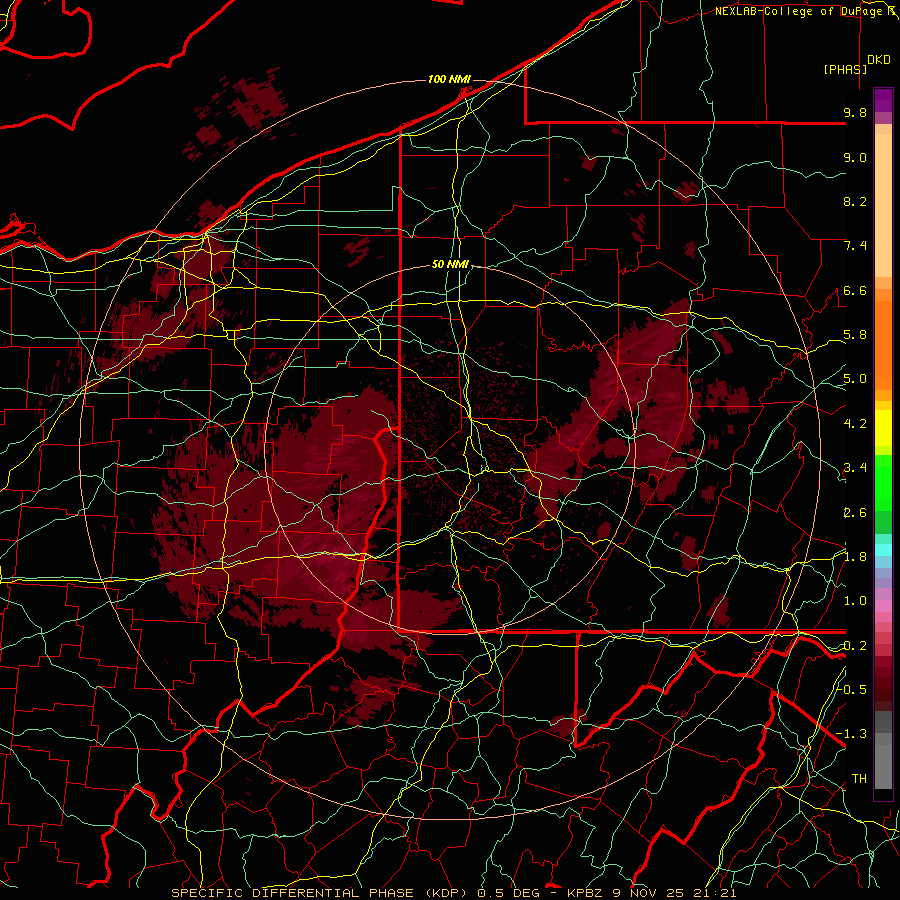Click the "0.5 DEG" elevation text in caption
900x900 pixels.
[x=514, y=893]
